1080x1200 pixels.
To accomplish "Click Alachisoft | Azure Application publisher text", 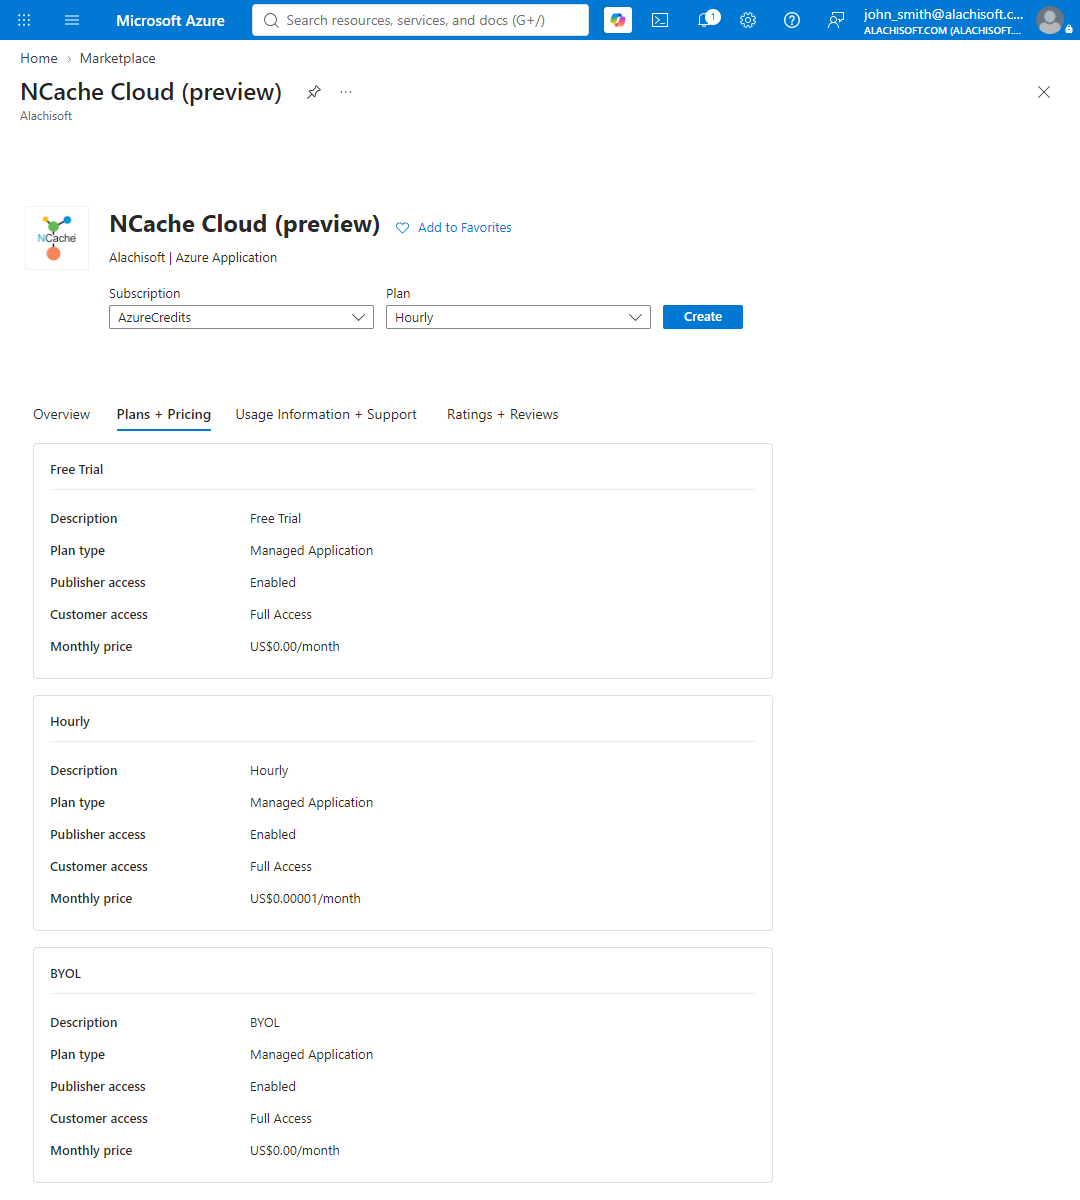I will point(193,257).
